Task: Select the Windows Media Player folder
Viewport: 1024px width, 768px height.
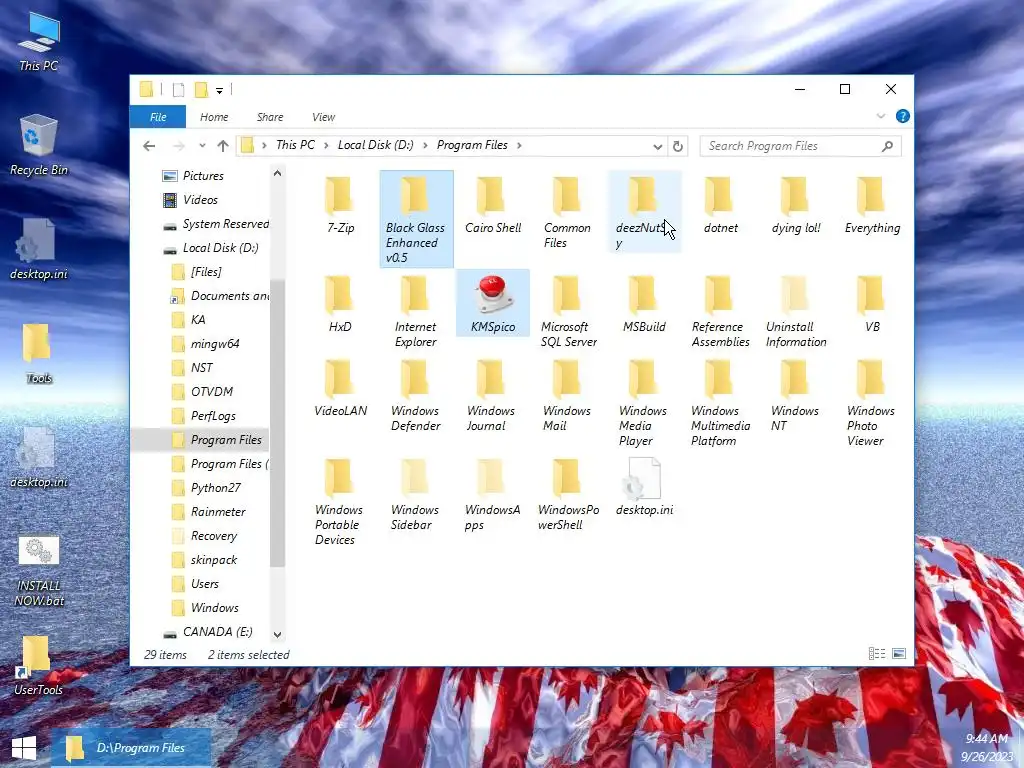Action: pyautogui.click(x=643, y=402)
